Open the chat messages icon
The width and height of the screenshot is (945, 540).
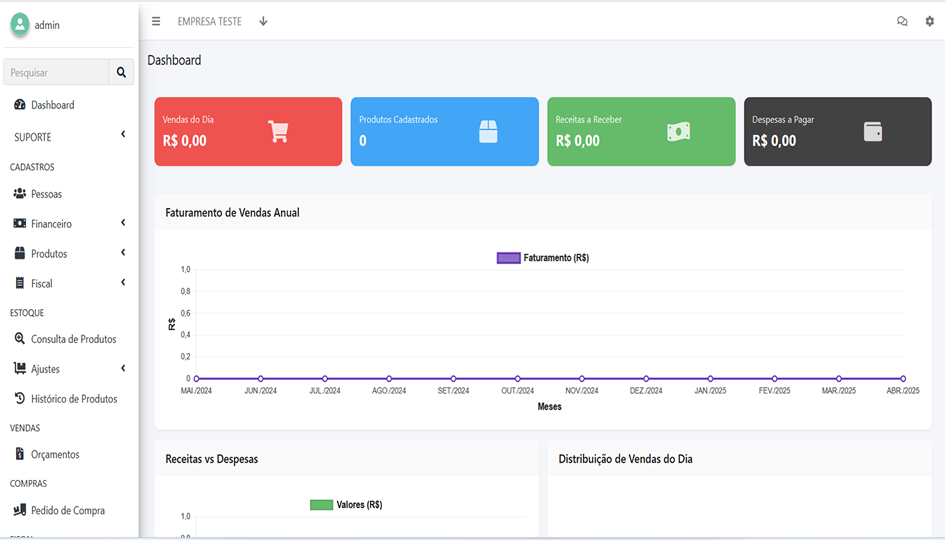coord(902,21)
